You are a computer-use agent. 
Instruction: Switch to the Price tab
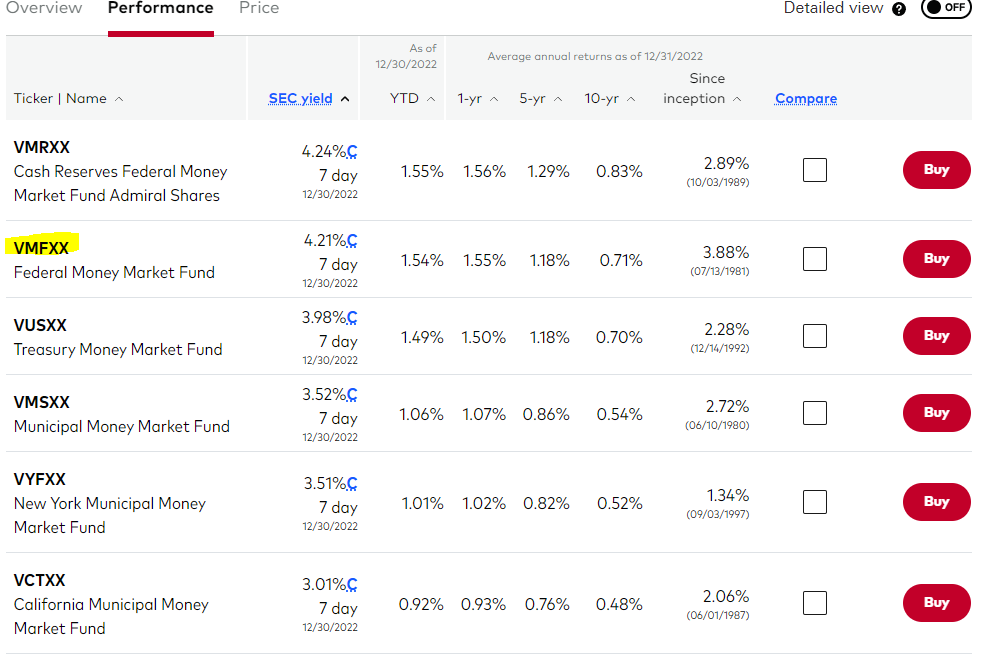(259, 8)
